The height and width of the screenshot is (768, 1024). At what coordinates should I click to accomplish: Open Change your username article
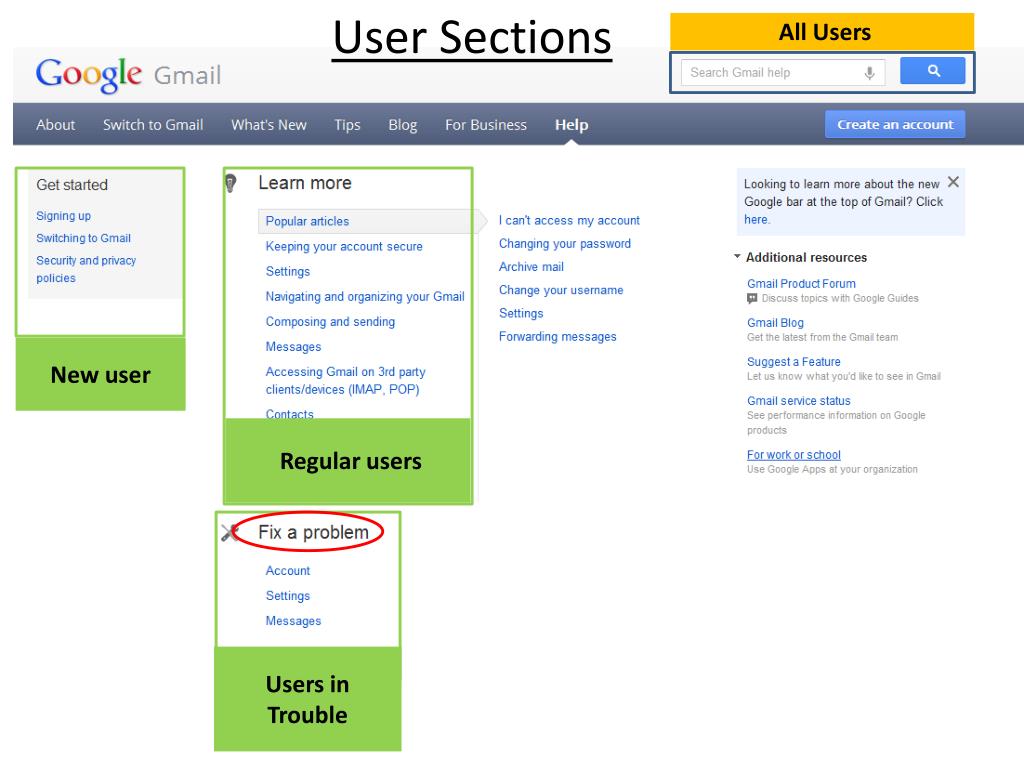[x=561, y=290]
